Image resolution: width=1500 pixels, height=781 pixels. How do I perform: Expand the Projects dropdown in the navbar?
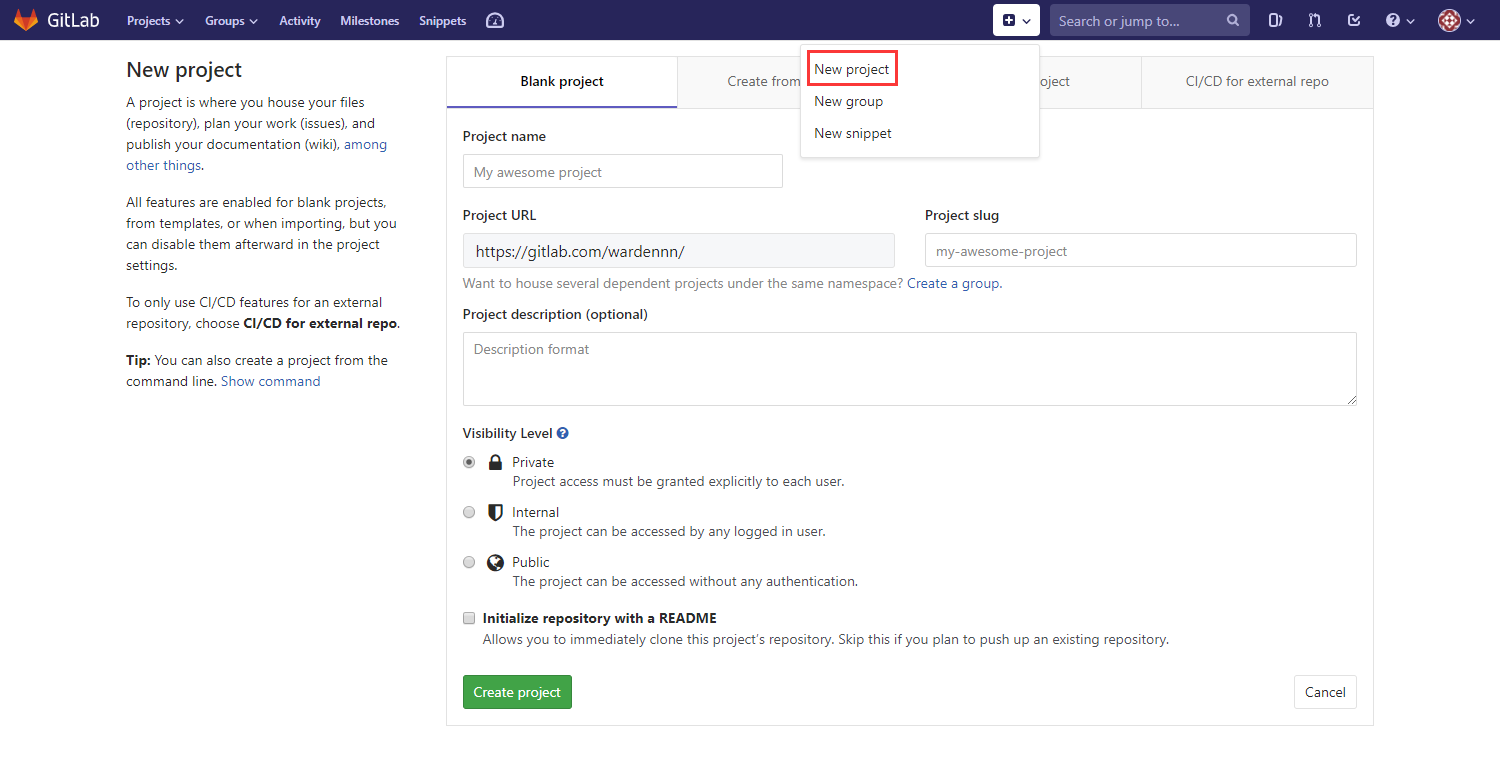[155, 20]
